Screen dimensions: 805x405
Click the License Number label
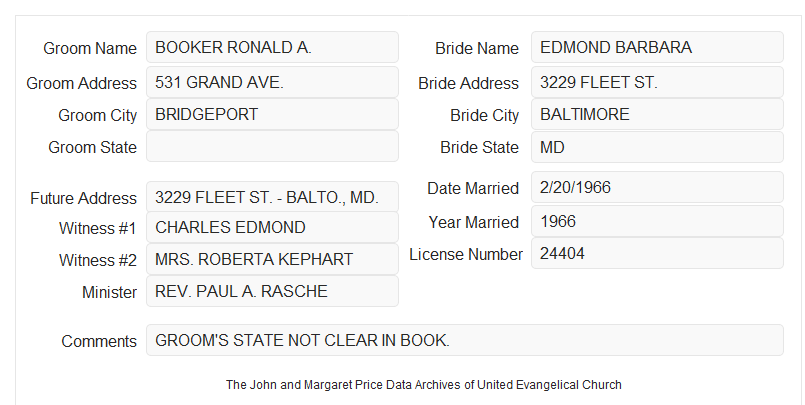pos(466,255)
